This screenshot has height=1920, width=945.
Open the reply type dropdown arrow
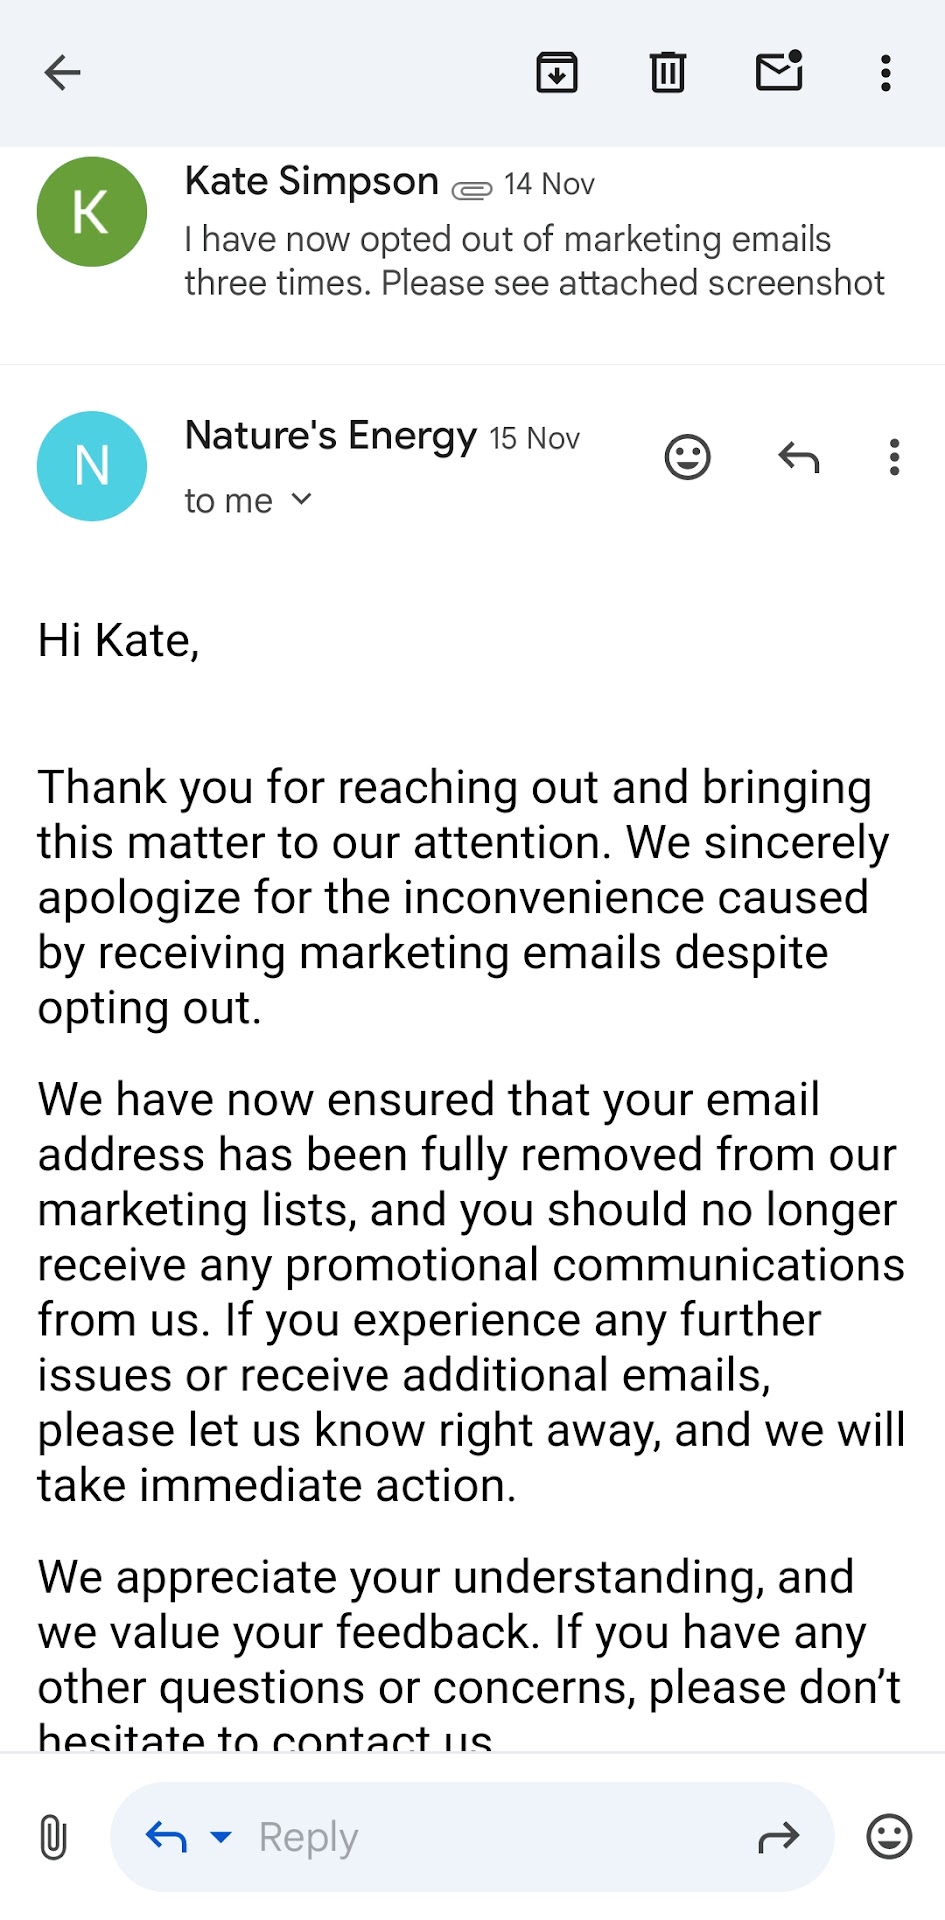[221, 1837]
